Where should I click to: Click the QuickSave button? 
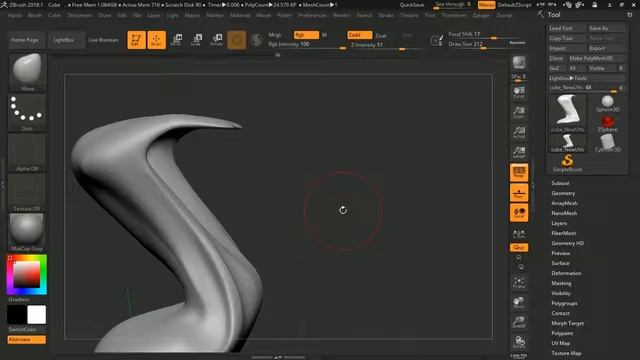[x=411, y=5]
